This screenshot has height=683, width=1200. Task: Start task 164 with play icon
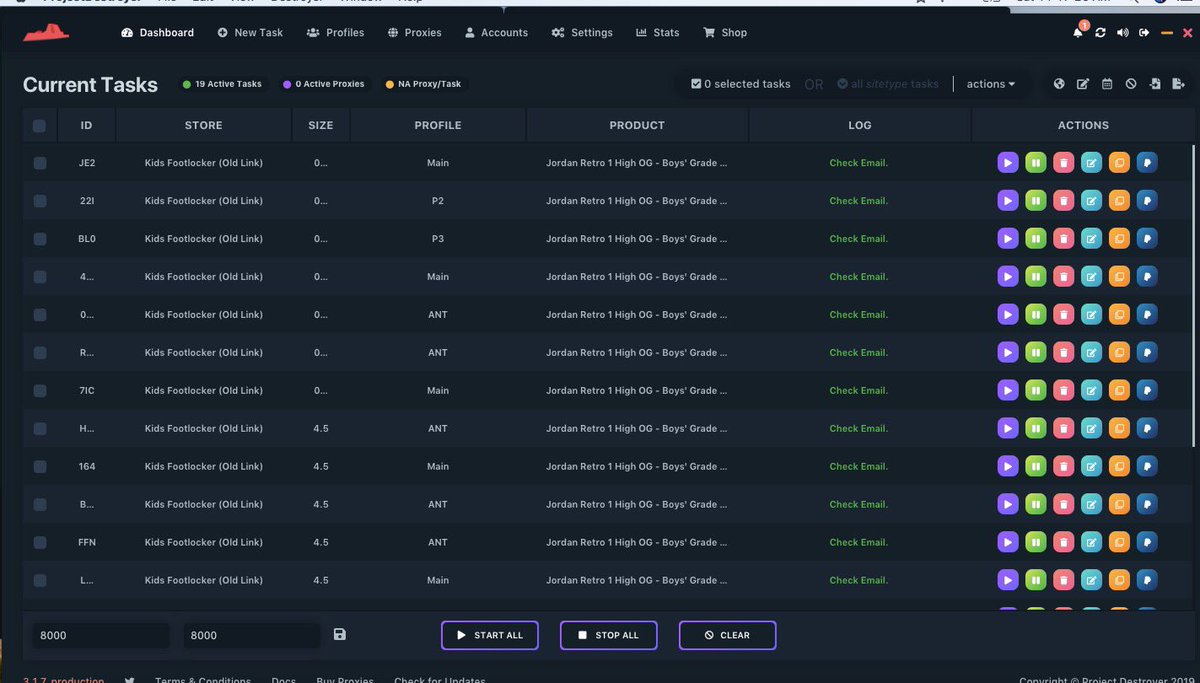coord(1008,466)
